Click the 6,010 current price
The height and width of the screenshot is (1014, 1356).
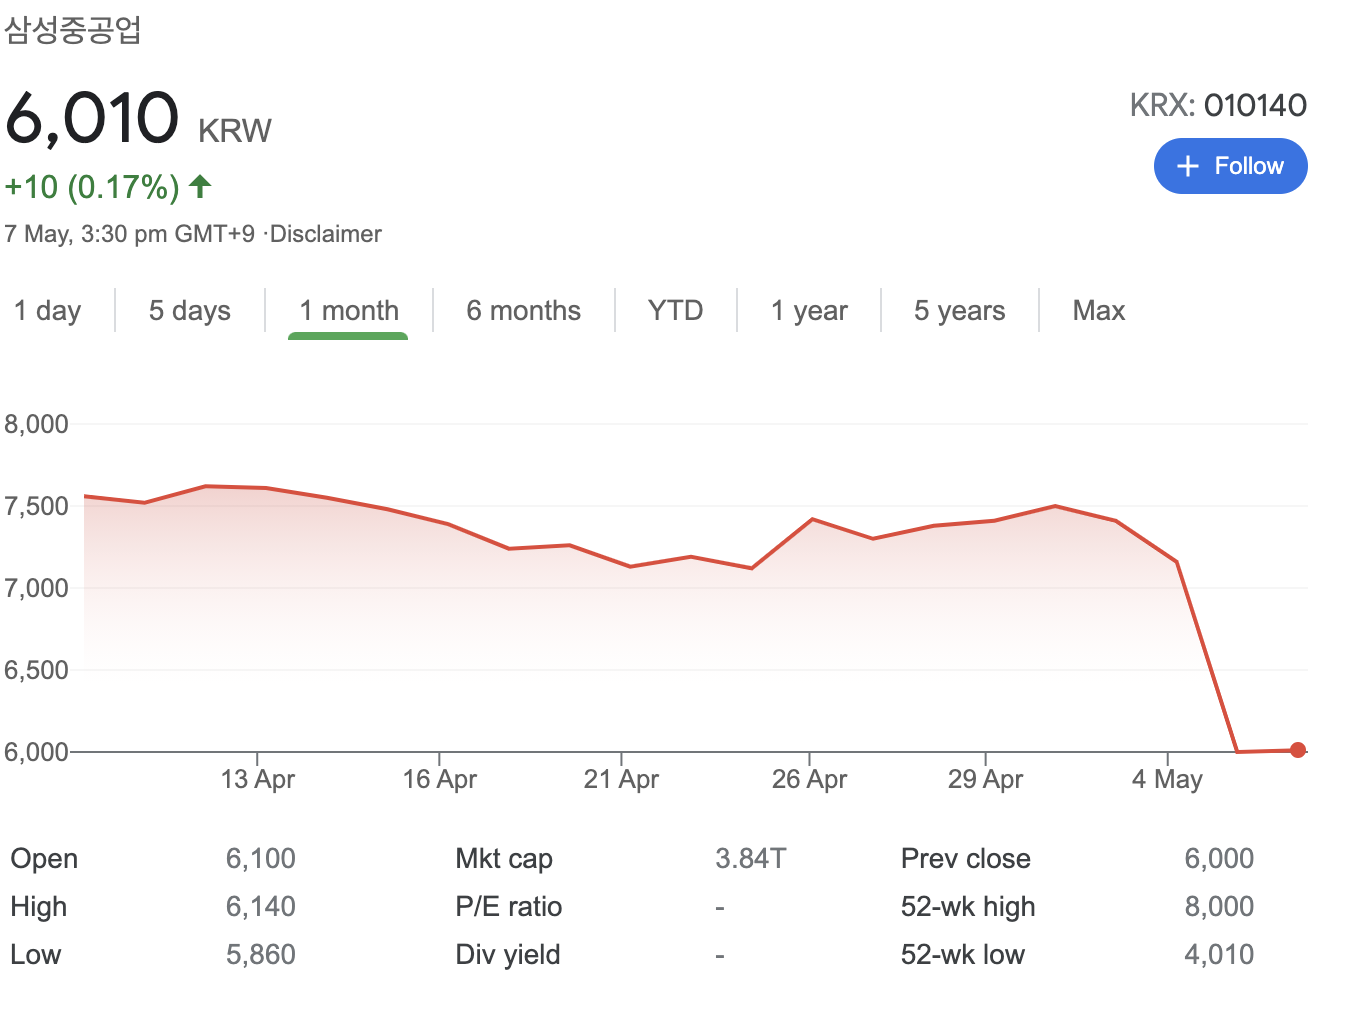click(92, 118)
